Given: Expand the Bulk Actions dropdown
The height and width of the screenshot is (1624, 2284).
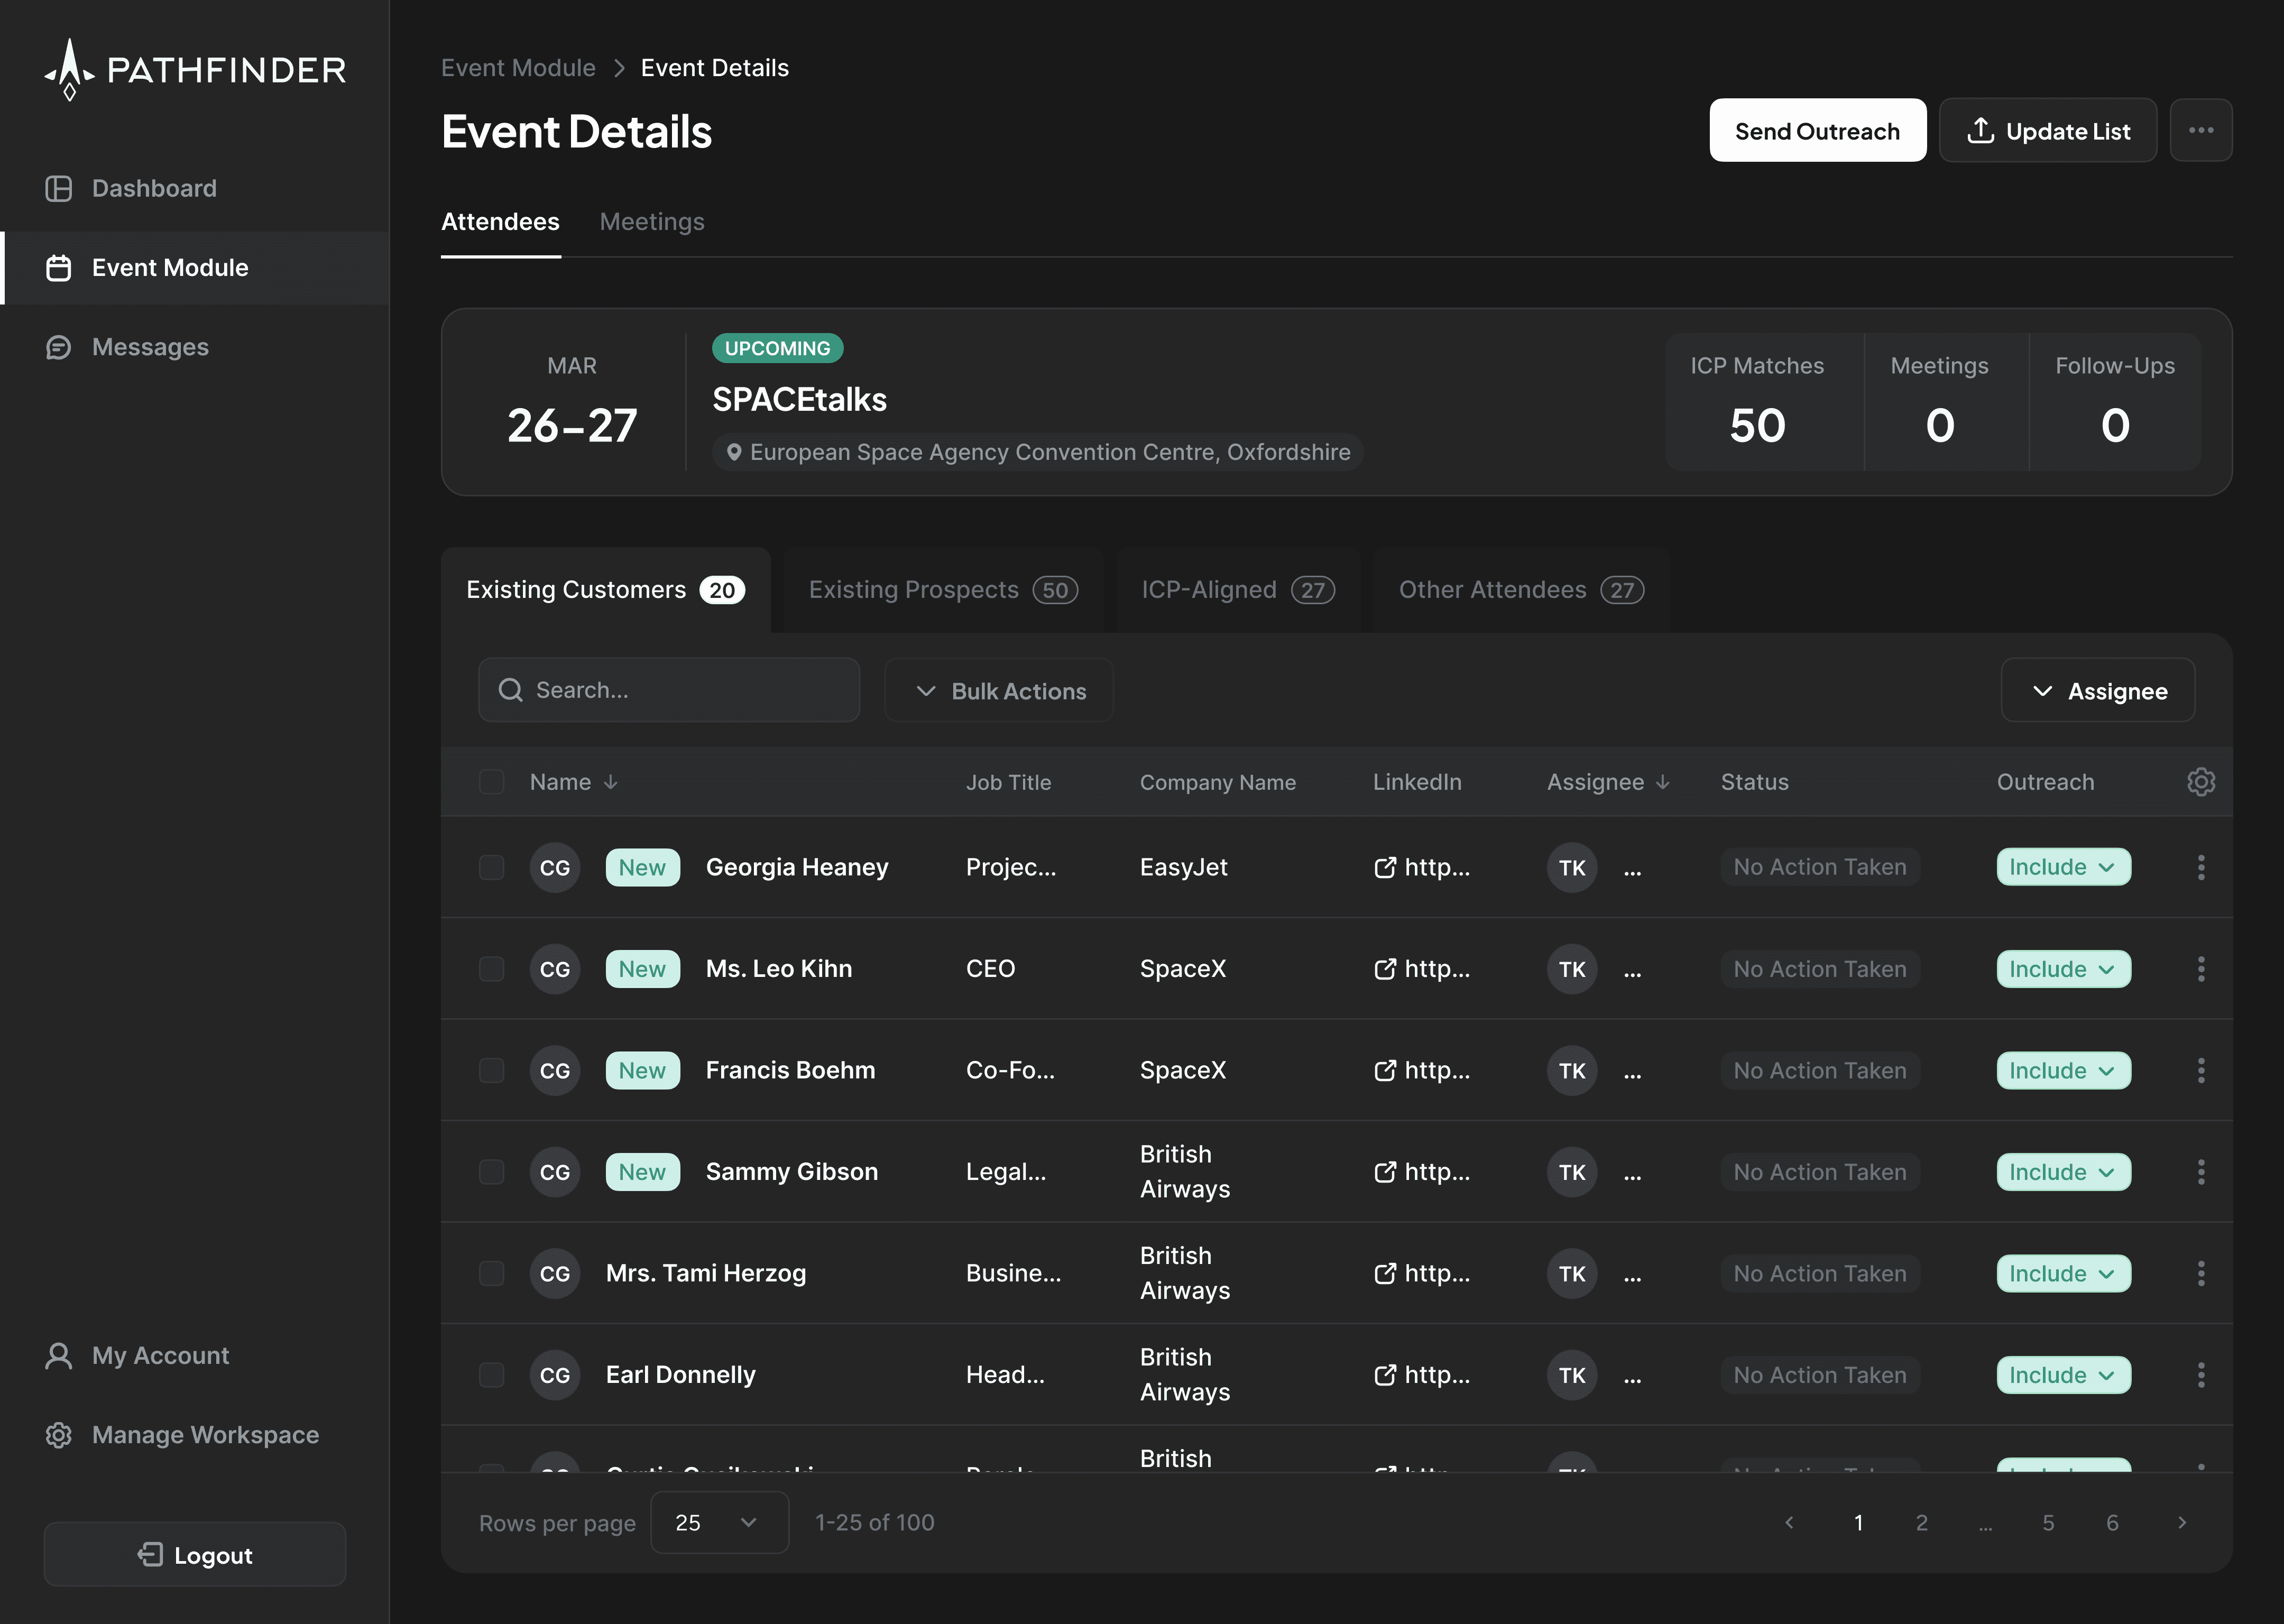Looking at the screenshot, I should pos(998,691).
